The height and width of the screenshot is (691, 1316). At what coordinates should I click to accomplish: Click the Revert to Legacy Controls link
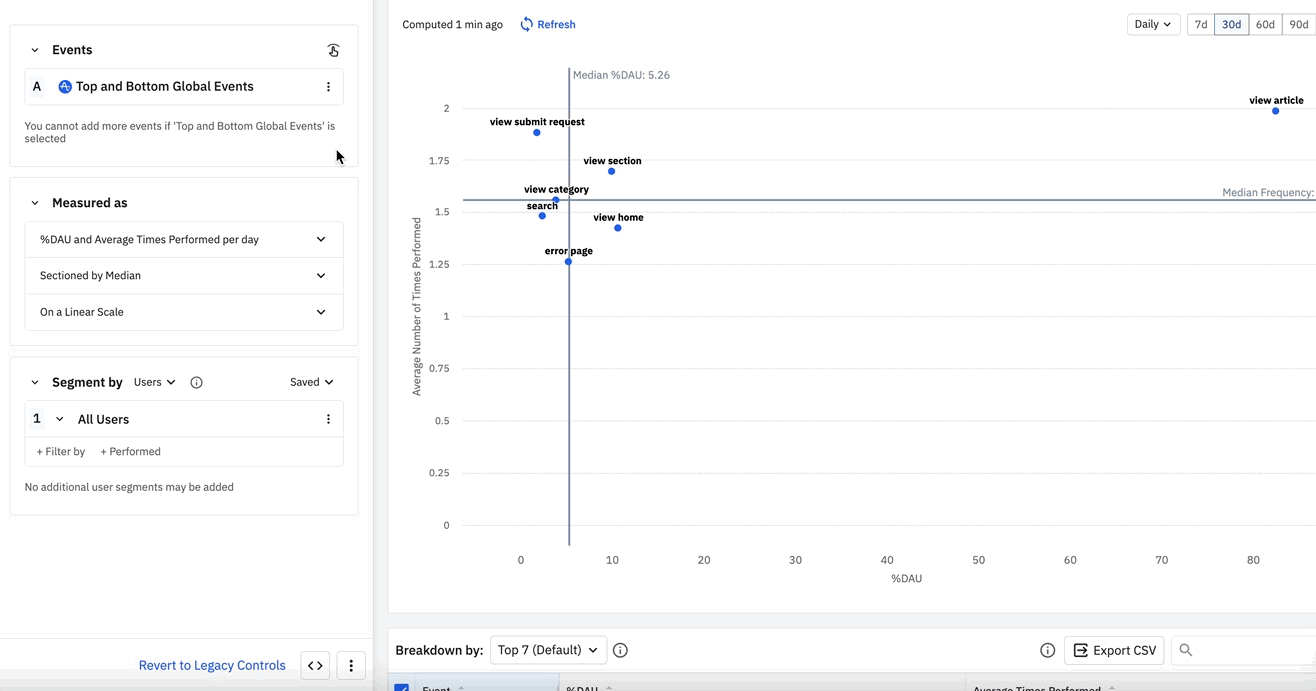coord(212,665)
